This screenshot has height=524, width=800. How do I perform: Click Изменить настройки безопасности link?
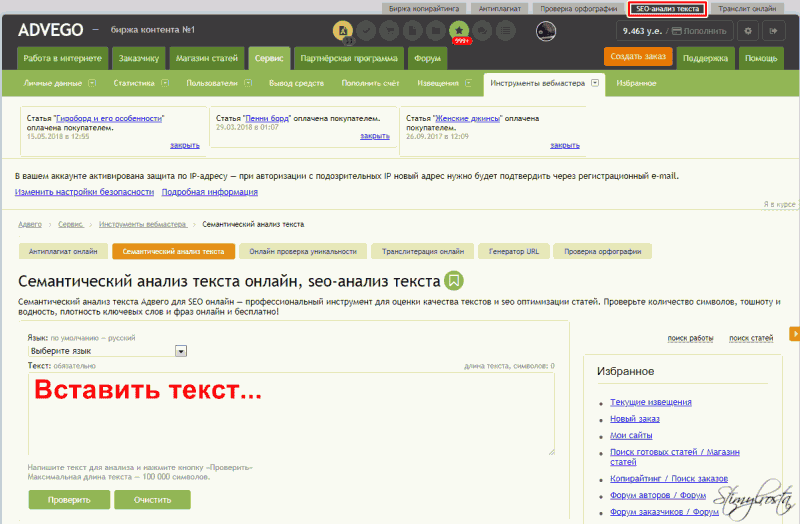pos(84,192)
